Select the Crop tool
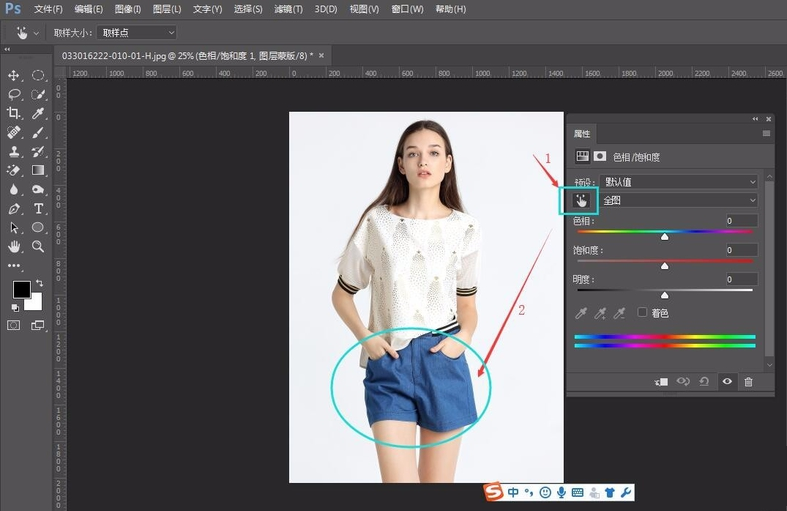 tap(14, 113)
